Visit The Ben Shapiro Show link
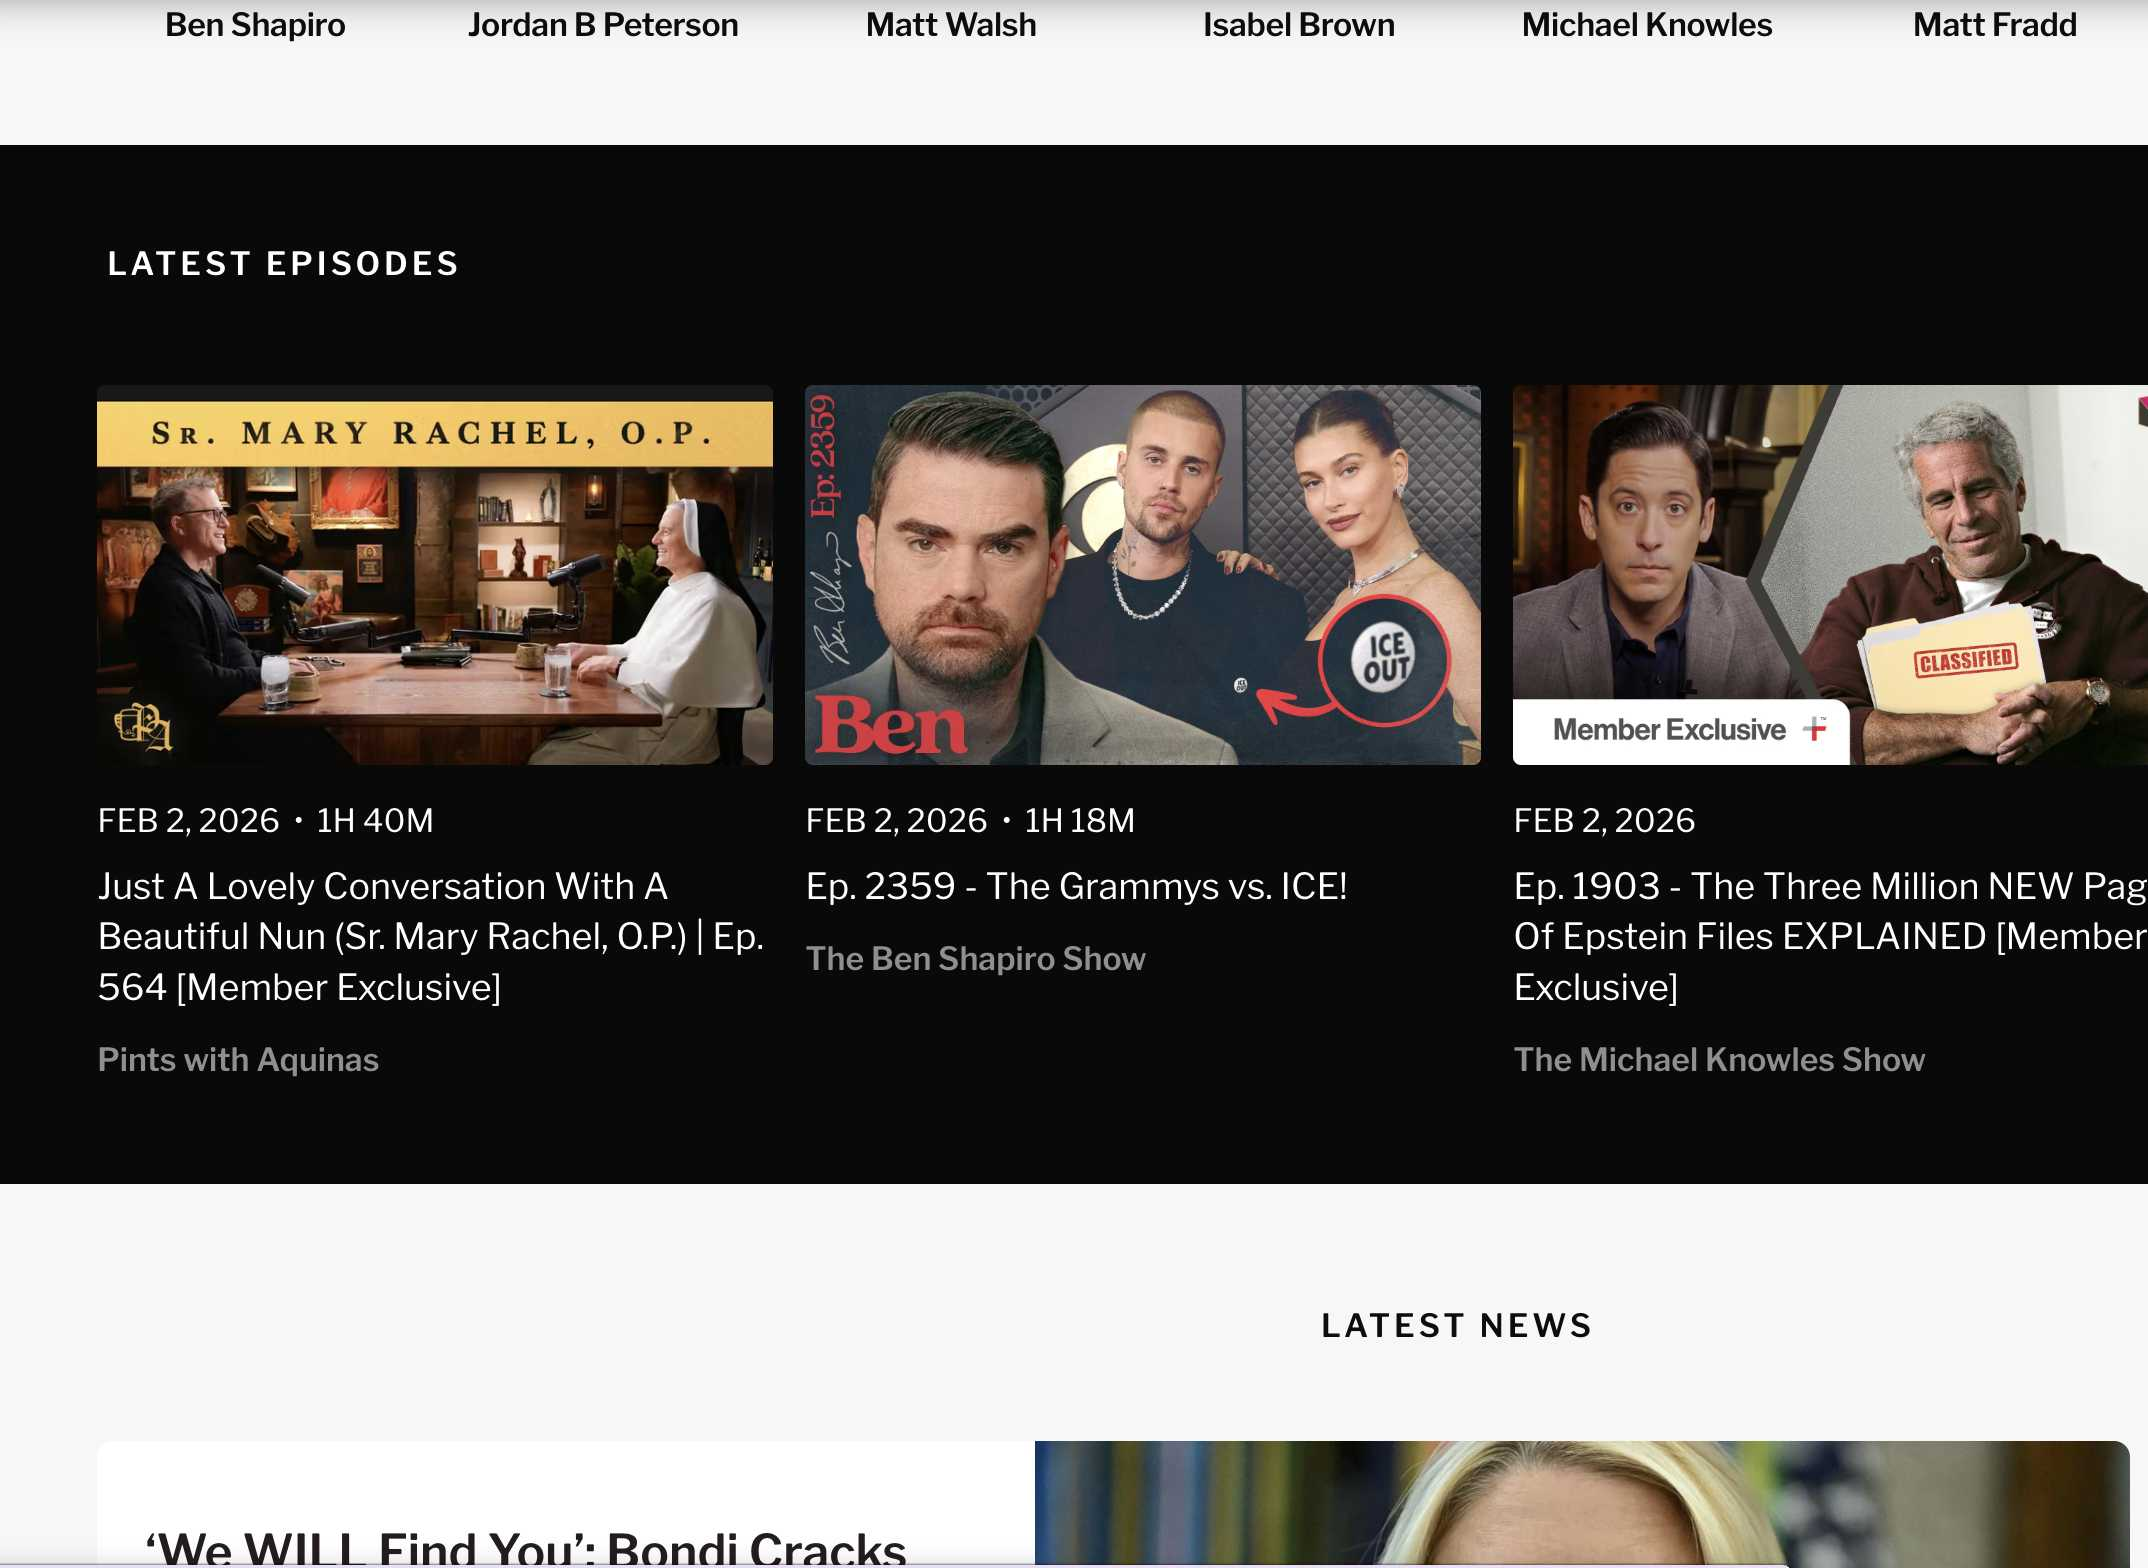 pyautogui.click(x=975, y=958)
